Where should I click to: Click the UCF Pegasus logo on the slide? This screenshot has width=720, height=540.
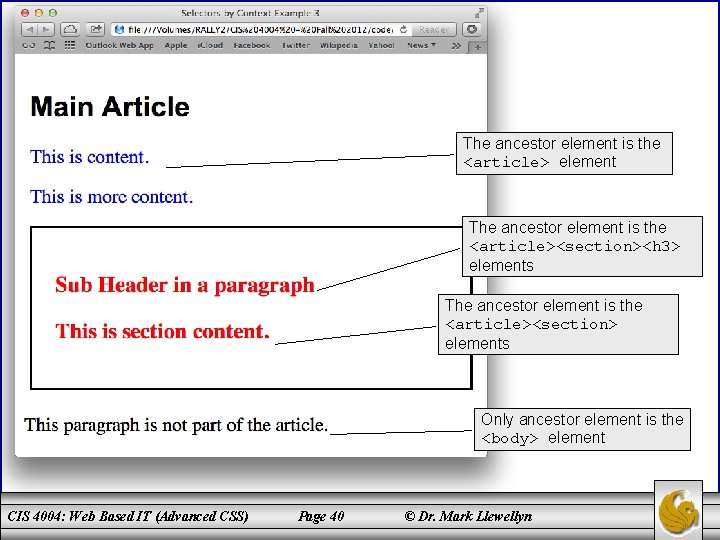tap(678, 511)
